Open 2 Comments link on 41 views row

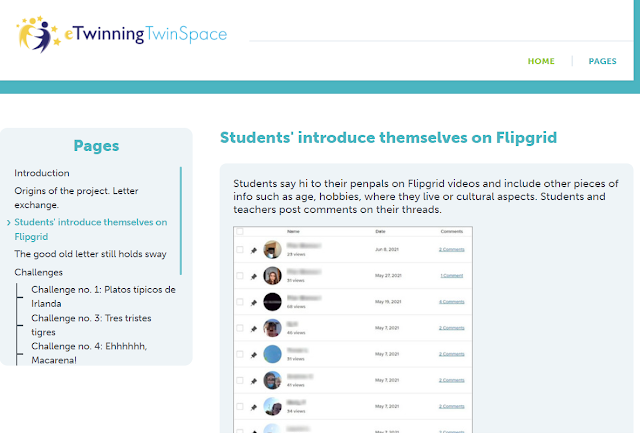(x=451, y=380)
